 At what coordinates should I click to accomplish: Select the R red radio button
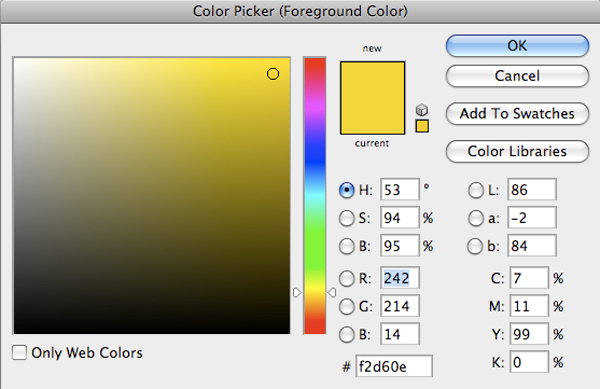tap(347, 278)
